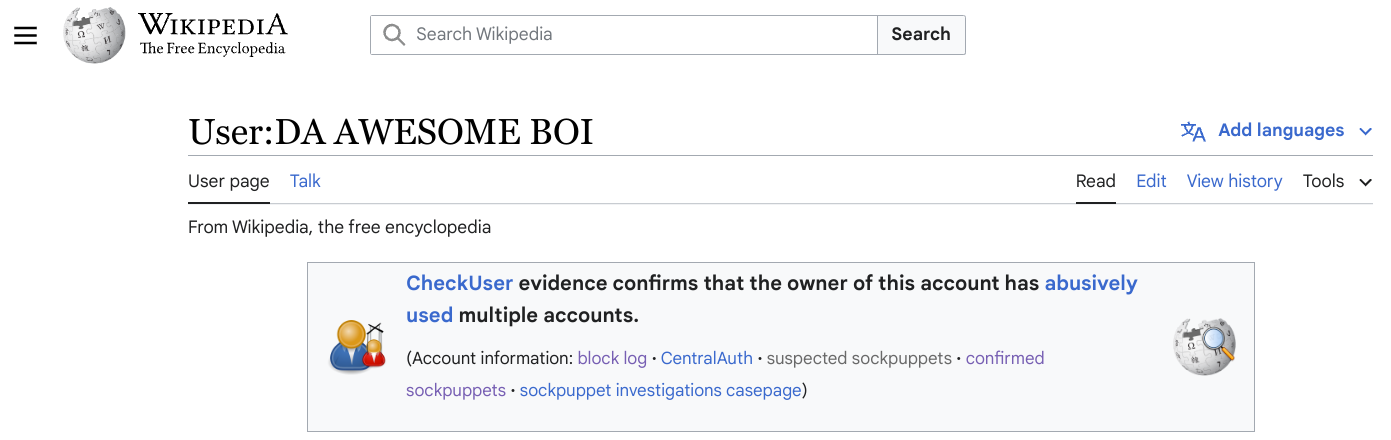The width and height of the screenshot is (1391, 440).
Task: Switch to the Talk tab
Action: click(x=305, y=181)
